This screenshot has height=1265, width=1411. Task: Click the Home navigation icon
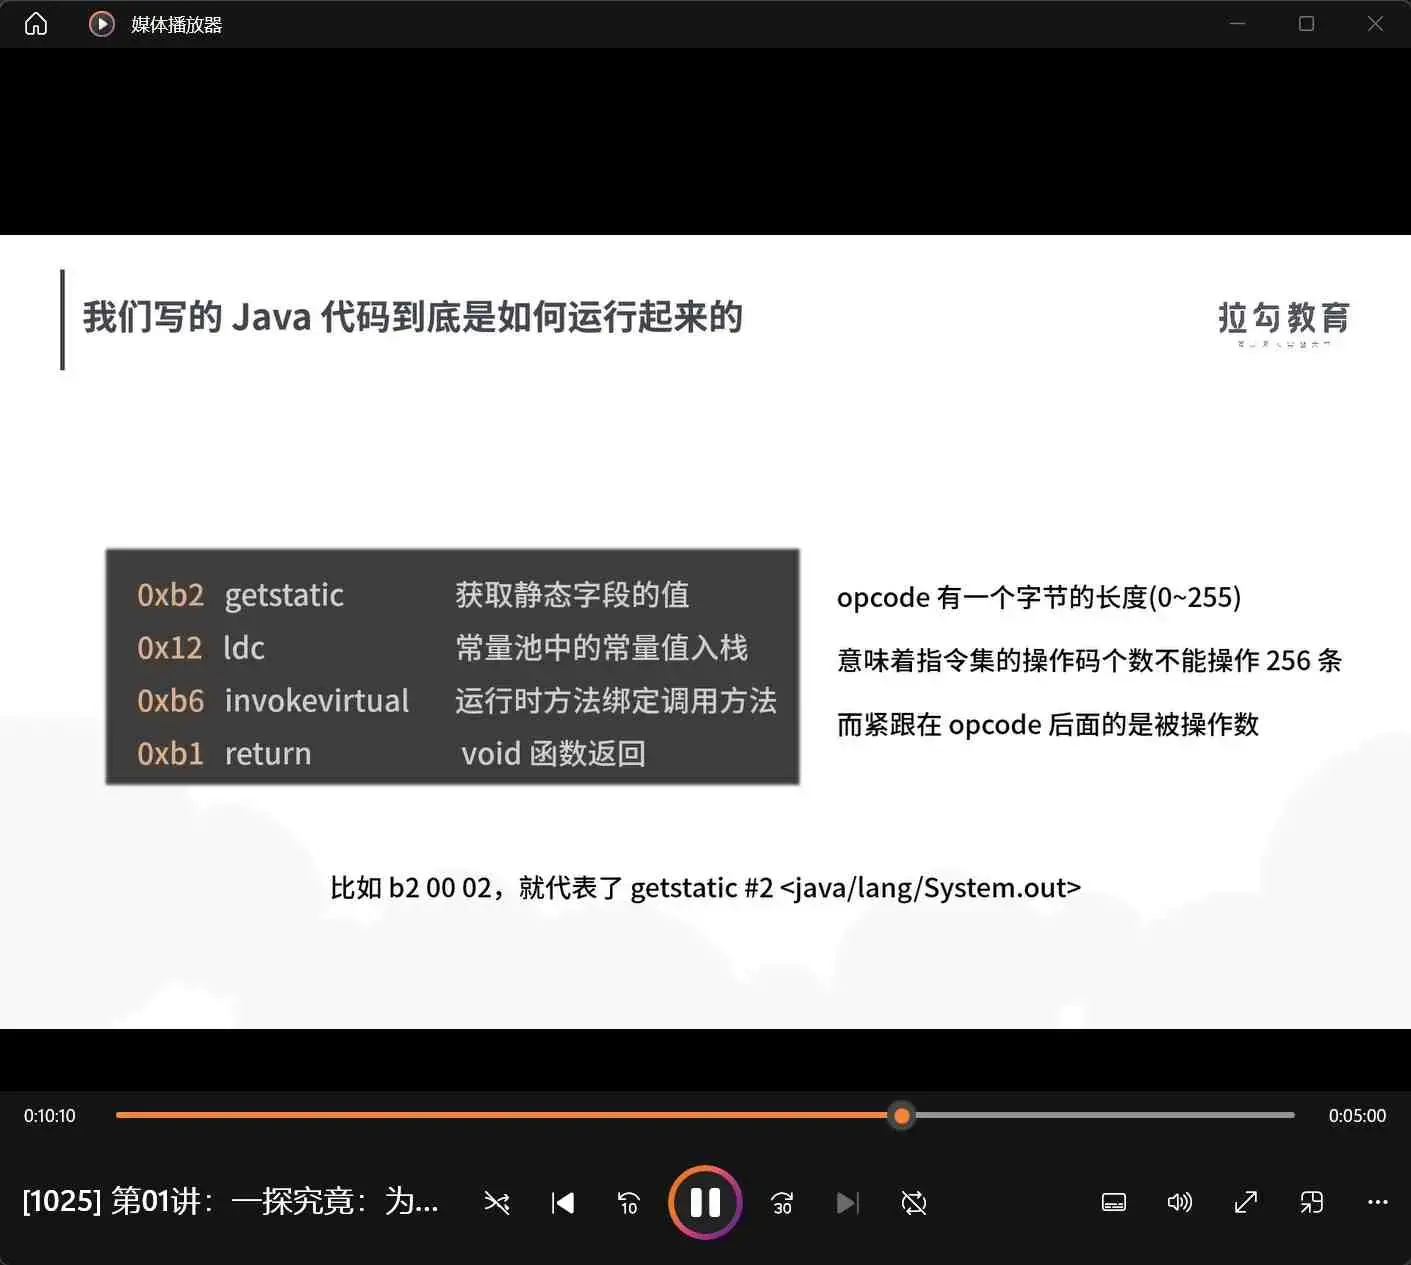click(x=35, y=22)
